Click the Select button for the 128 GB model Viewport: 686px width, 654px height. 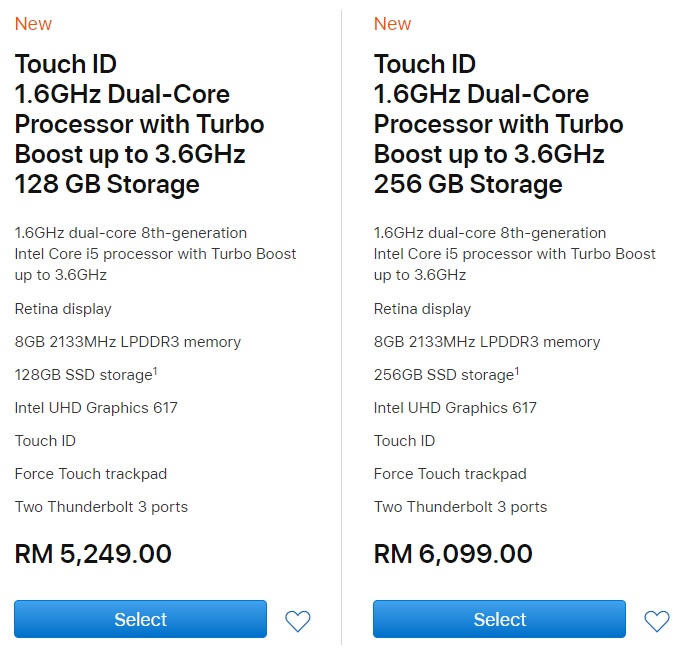click(140, 619)
